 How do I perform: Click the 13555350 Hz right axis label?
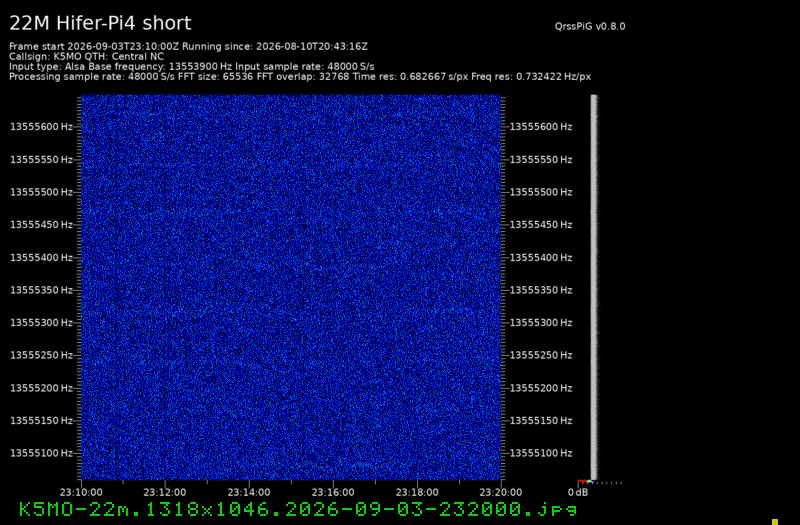[x=541, y=290]
